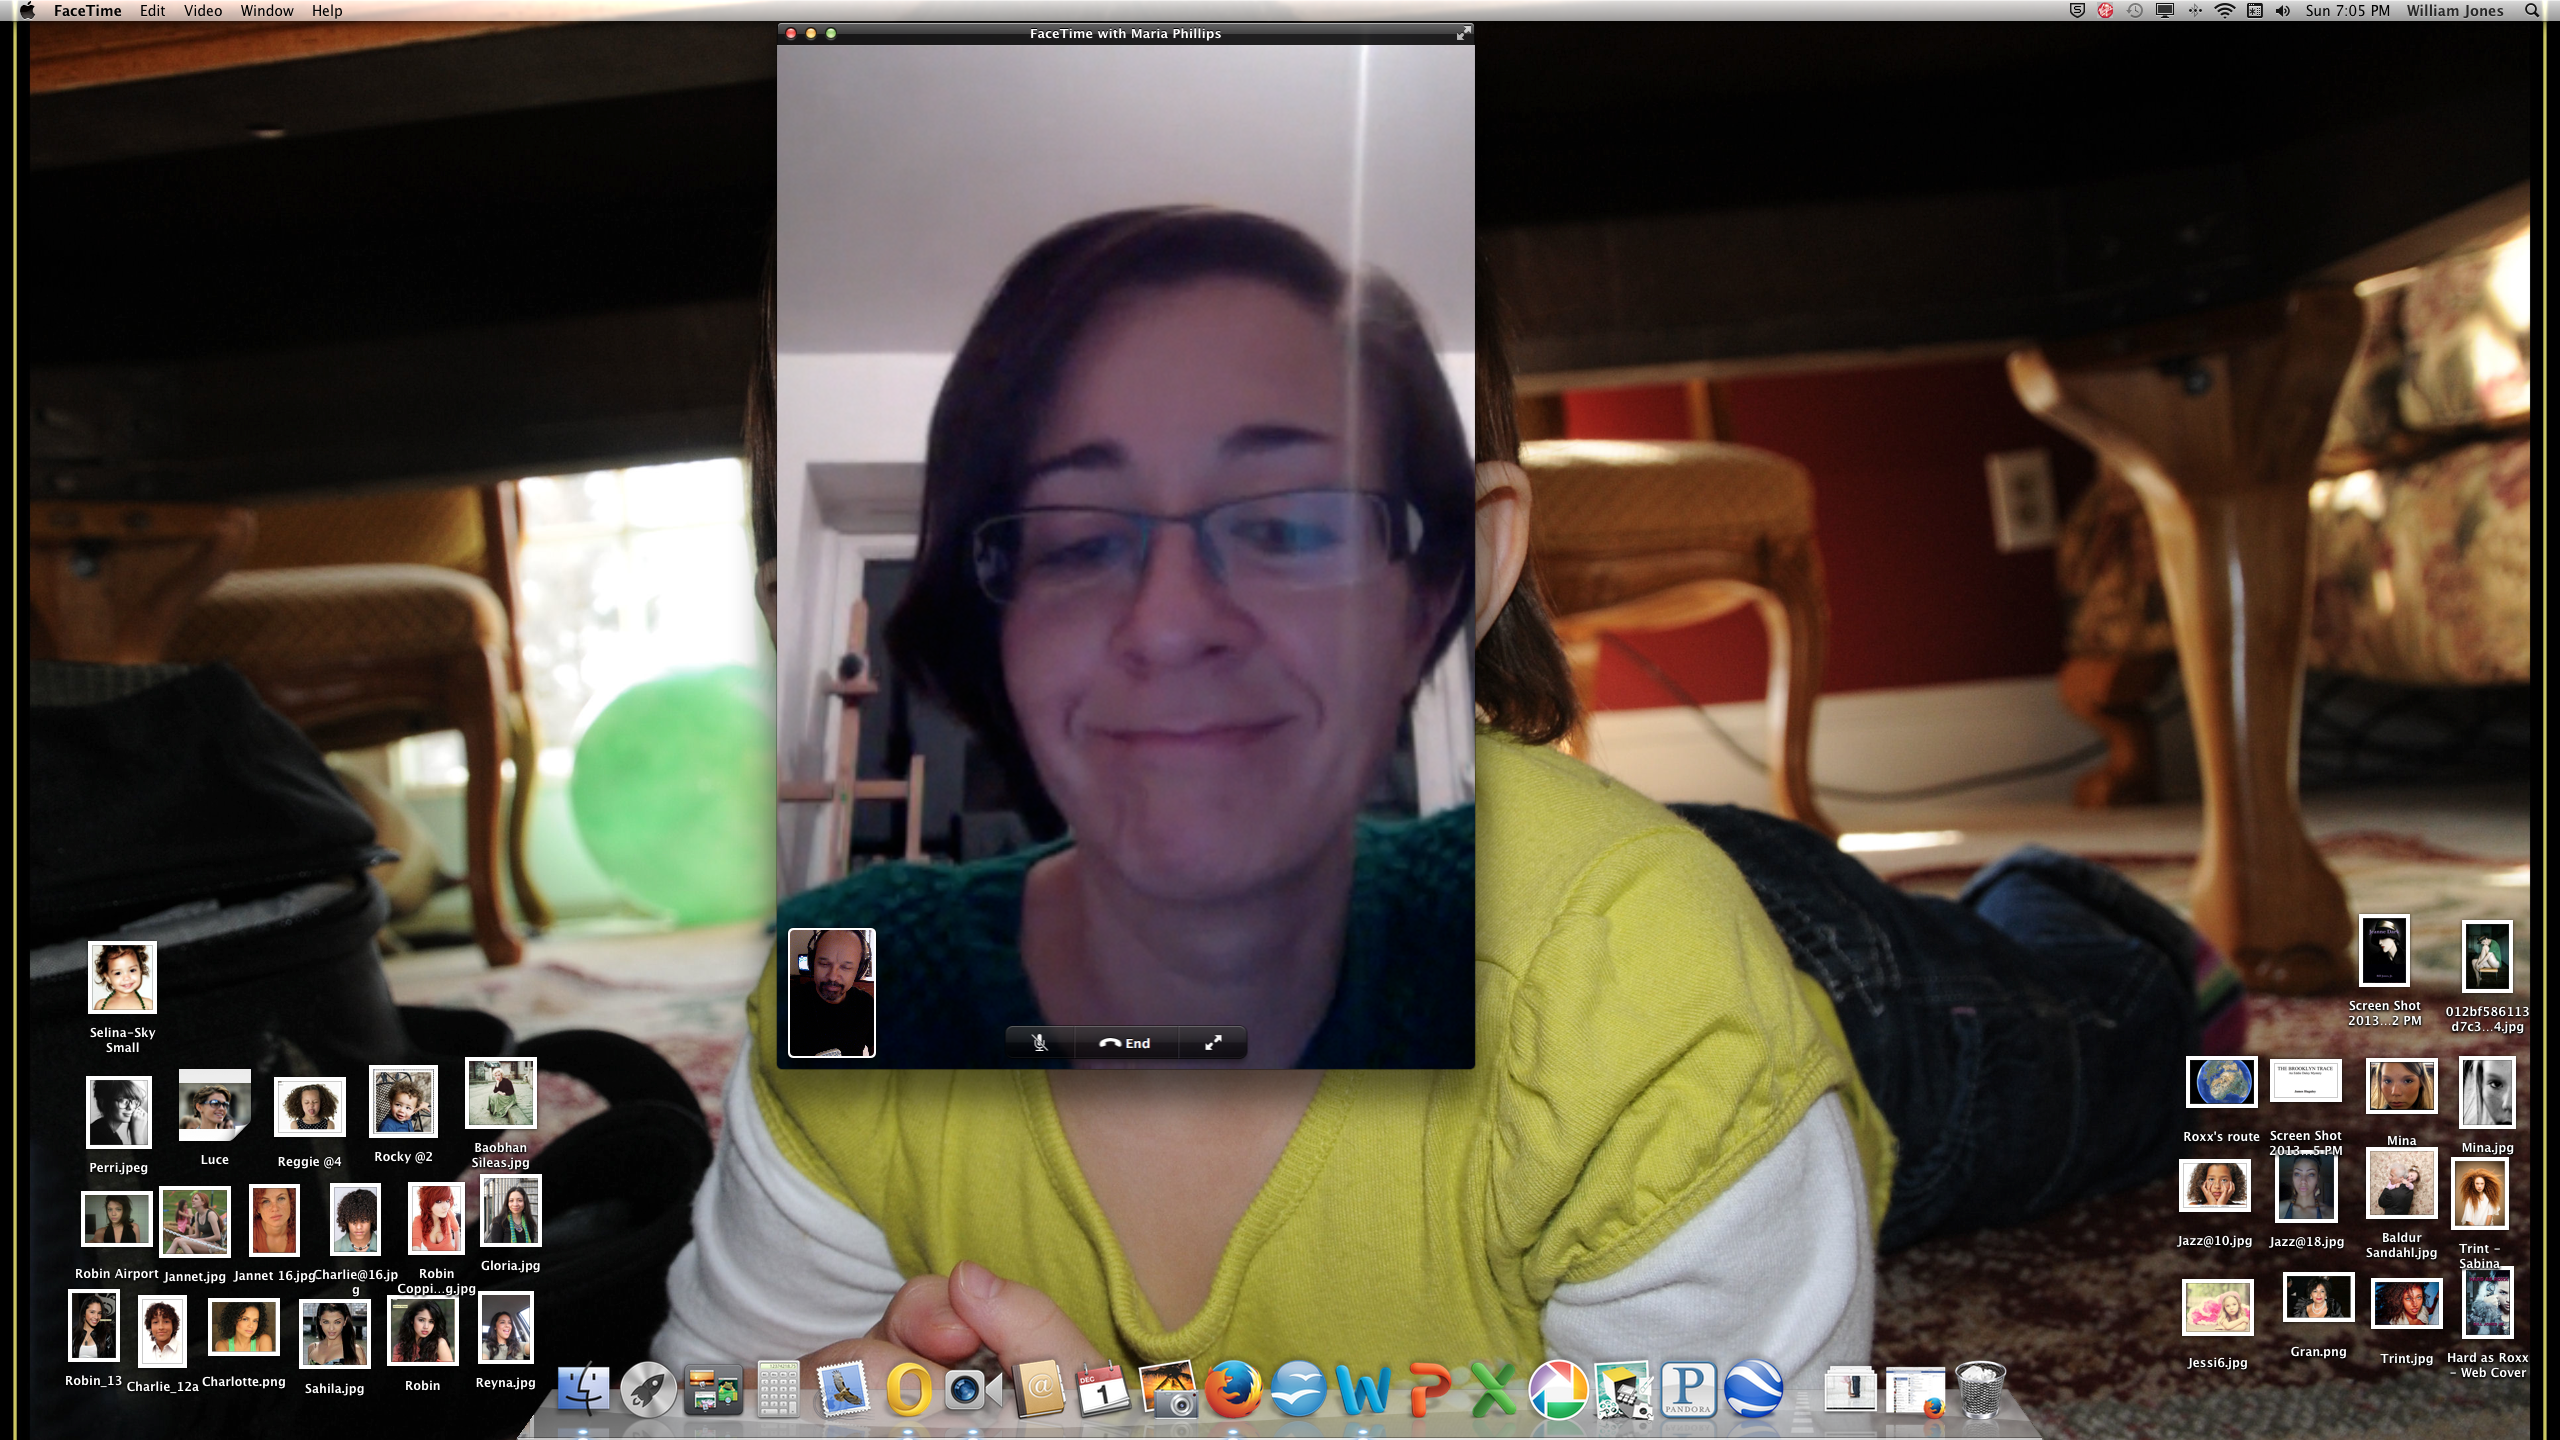Open Spotlight search magnifier

(x=2531, y=10)
